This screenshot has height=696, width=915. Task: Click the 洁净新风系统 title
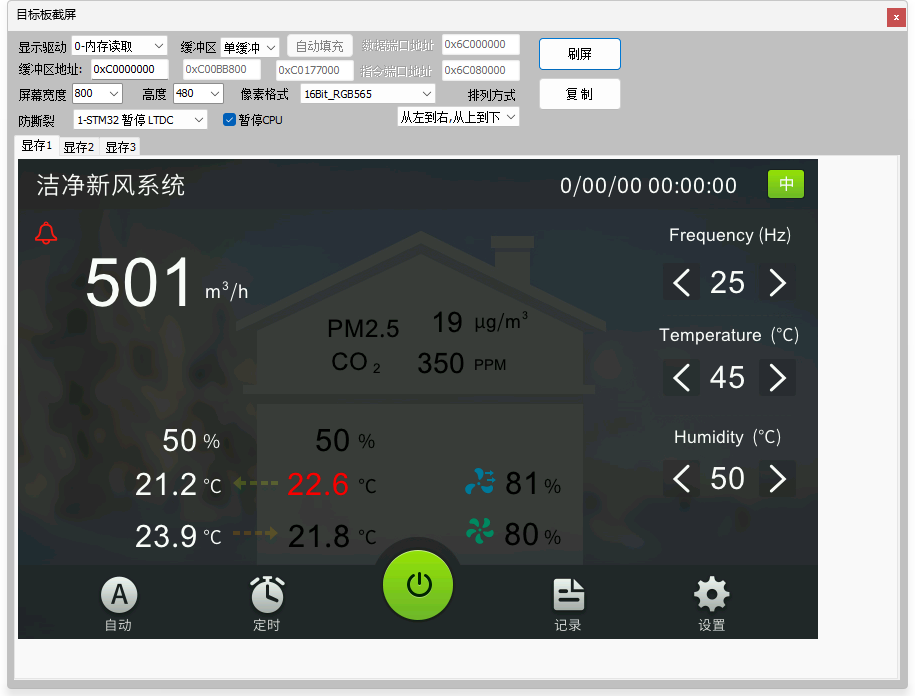click(x=111, y=186)
